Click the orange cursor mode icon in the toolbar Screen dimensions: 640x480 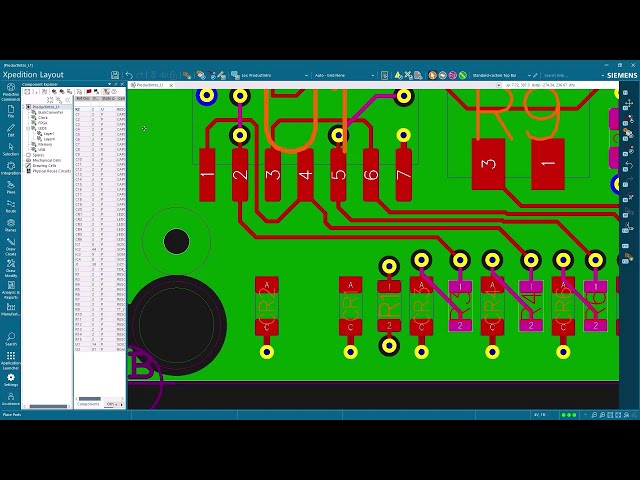[x=433, y=75]
